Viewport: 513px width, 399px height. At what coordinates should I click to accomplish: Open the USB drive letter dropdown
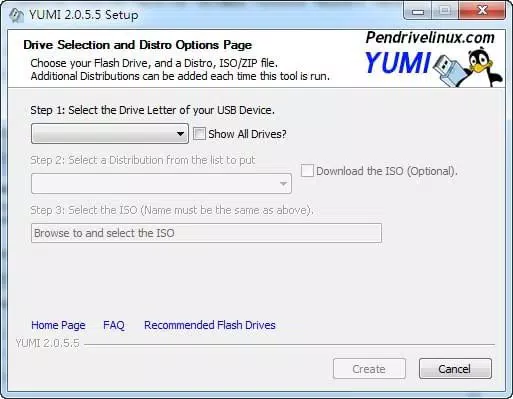(x=110, y=134)
